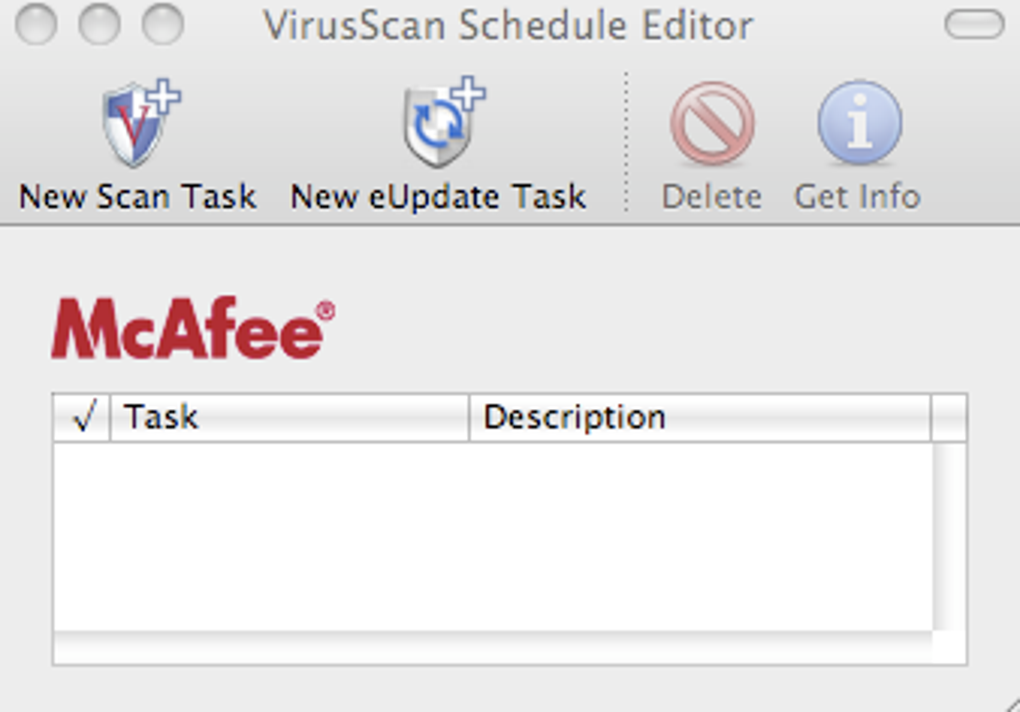Click the blank rightmost column header corner
This screenshot has width=1020, height=712.
click(949, 418)
